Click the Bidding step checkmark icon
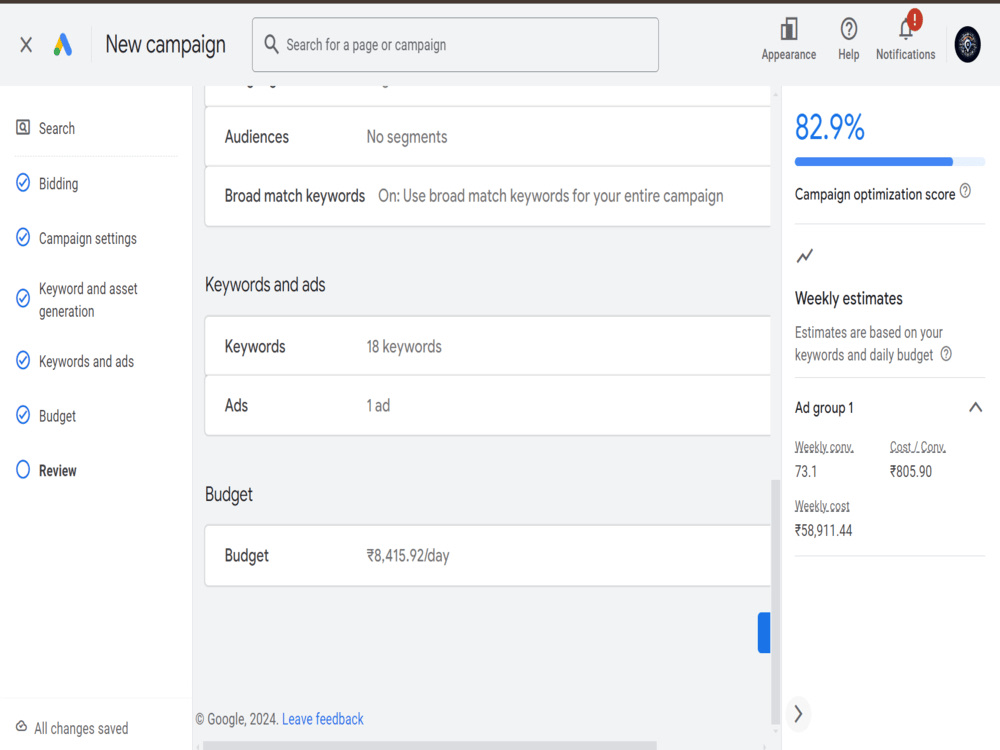 coord(23,183)
